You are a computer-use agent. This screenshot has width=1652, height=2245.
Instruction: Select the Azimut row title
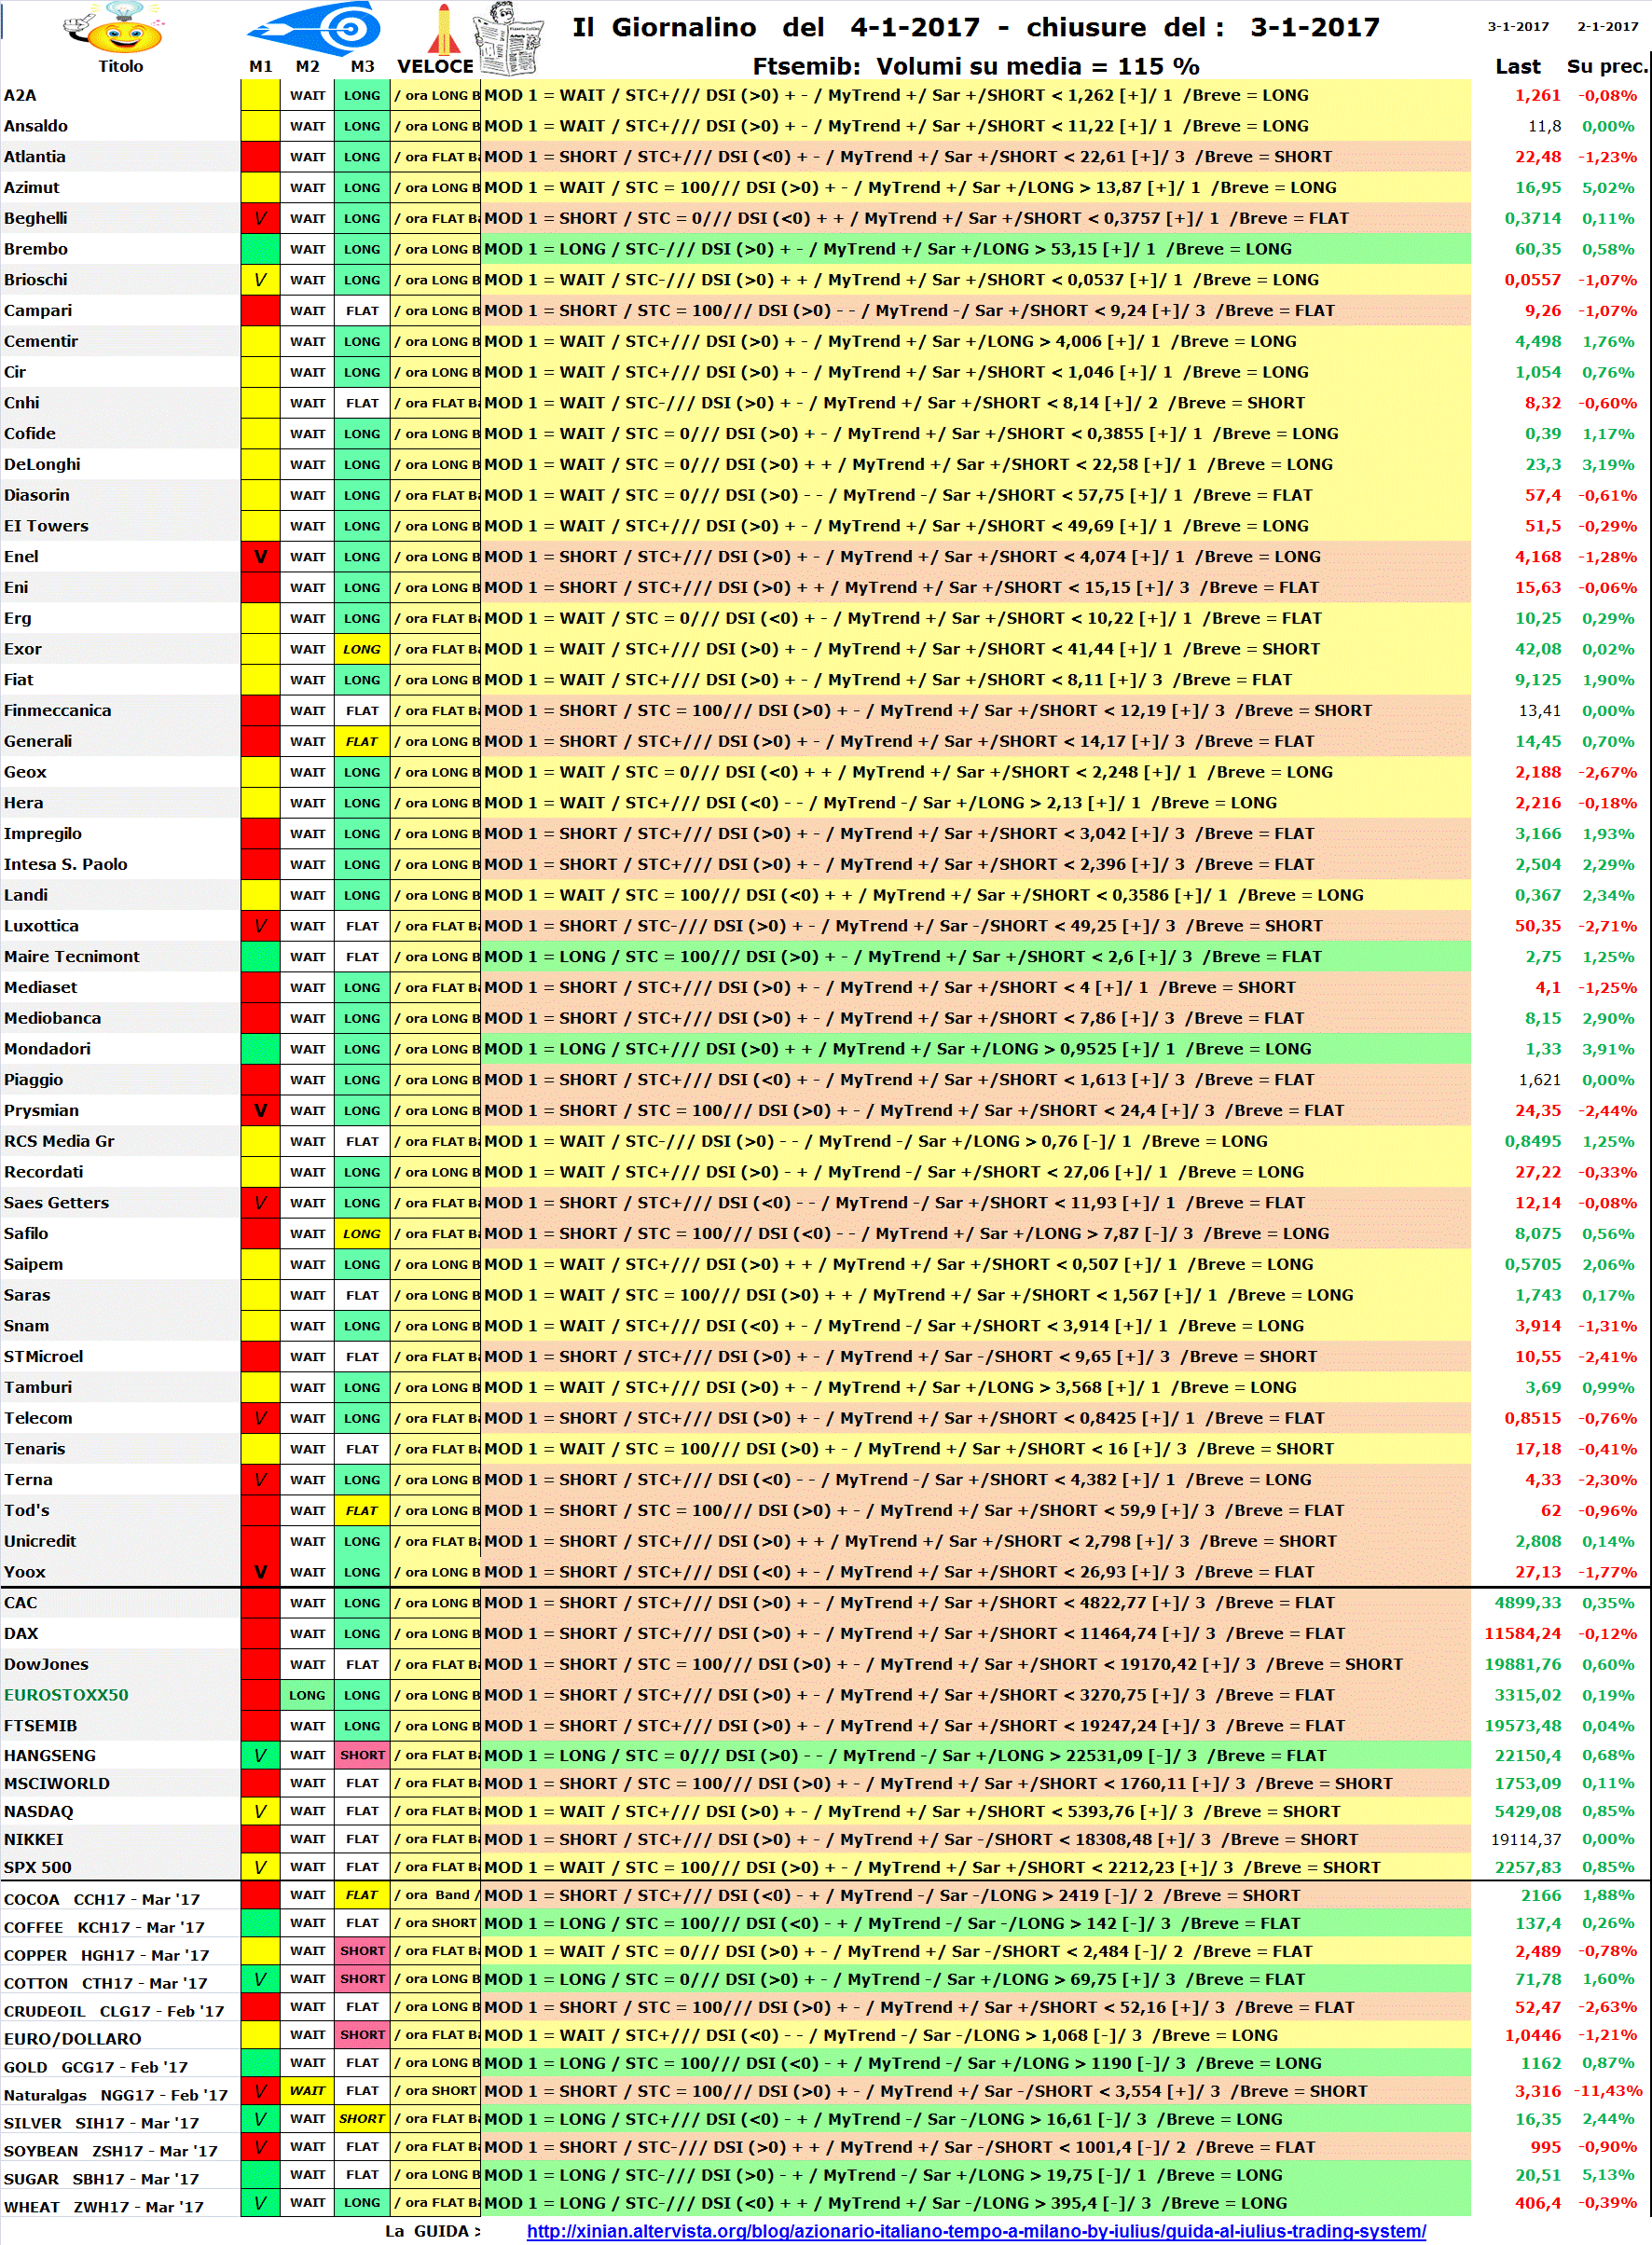tap(32, 188)
